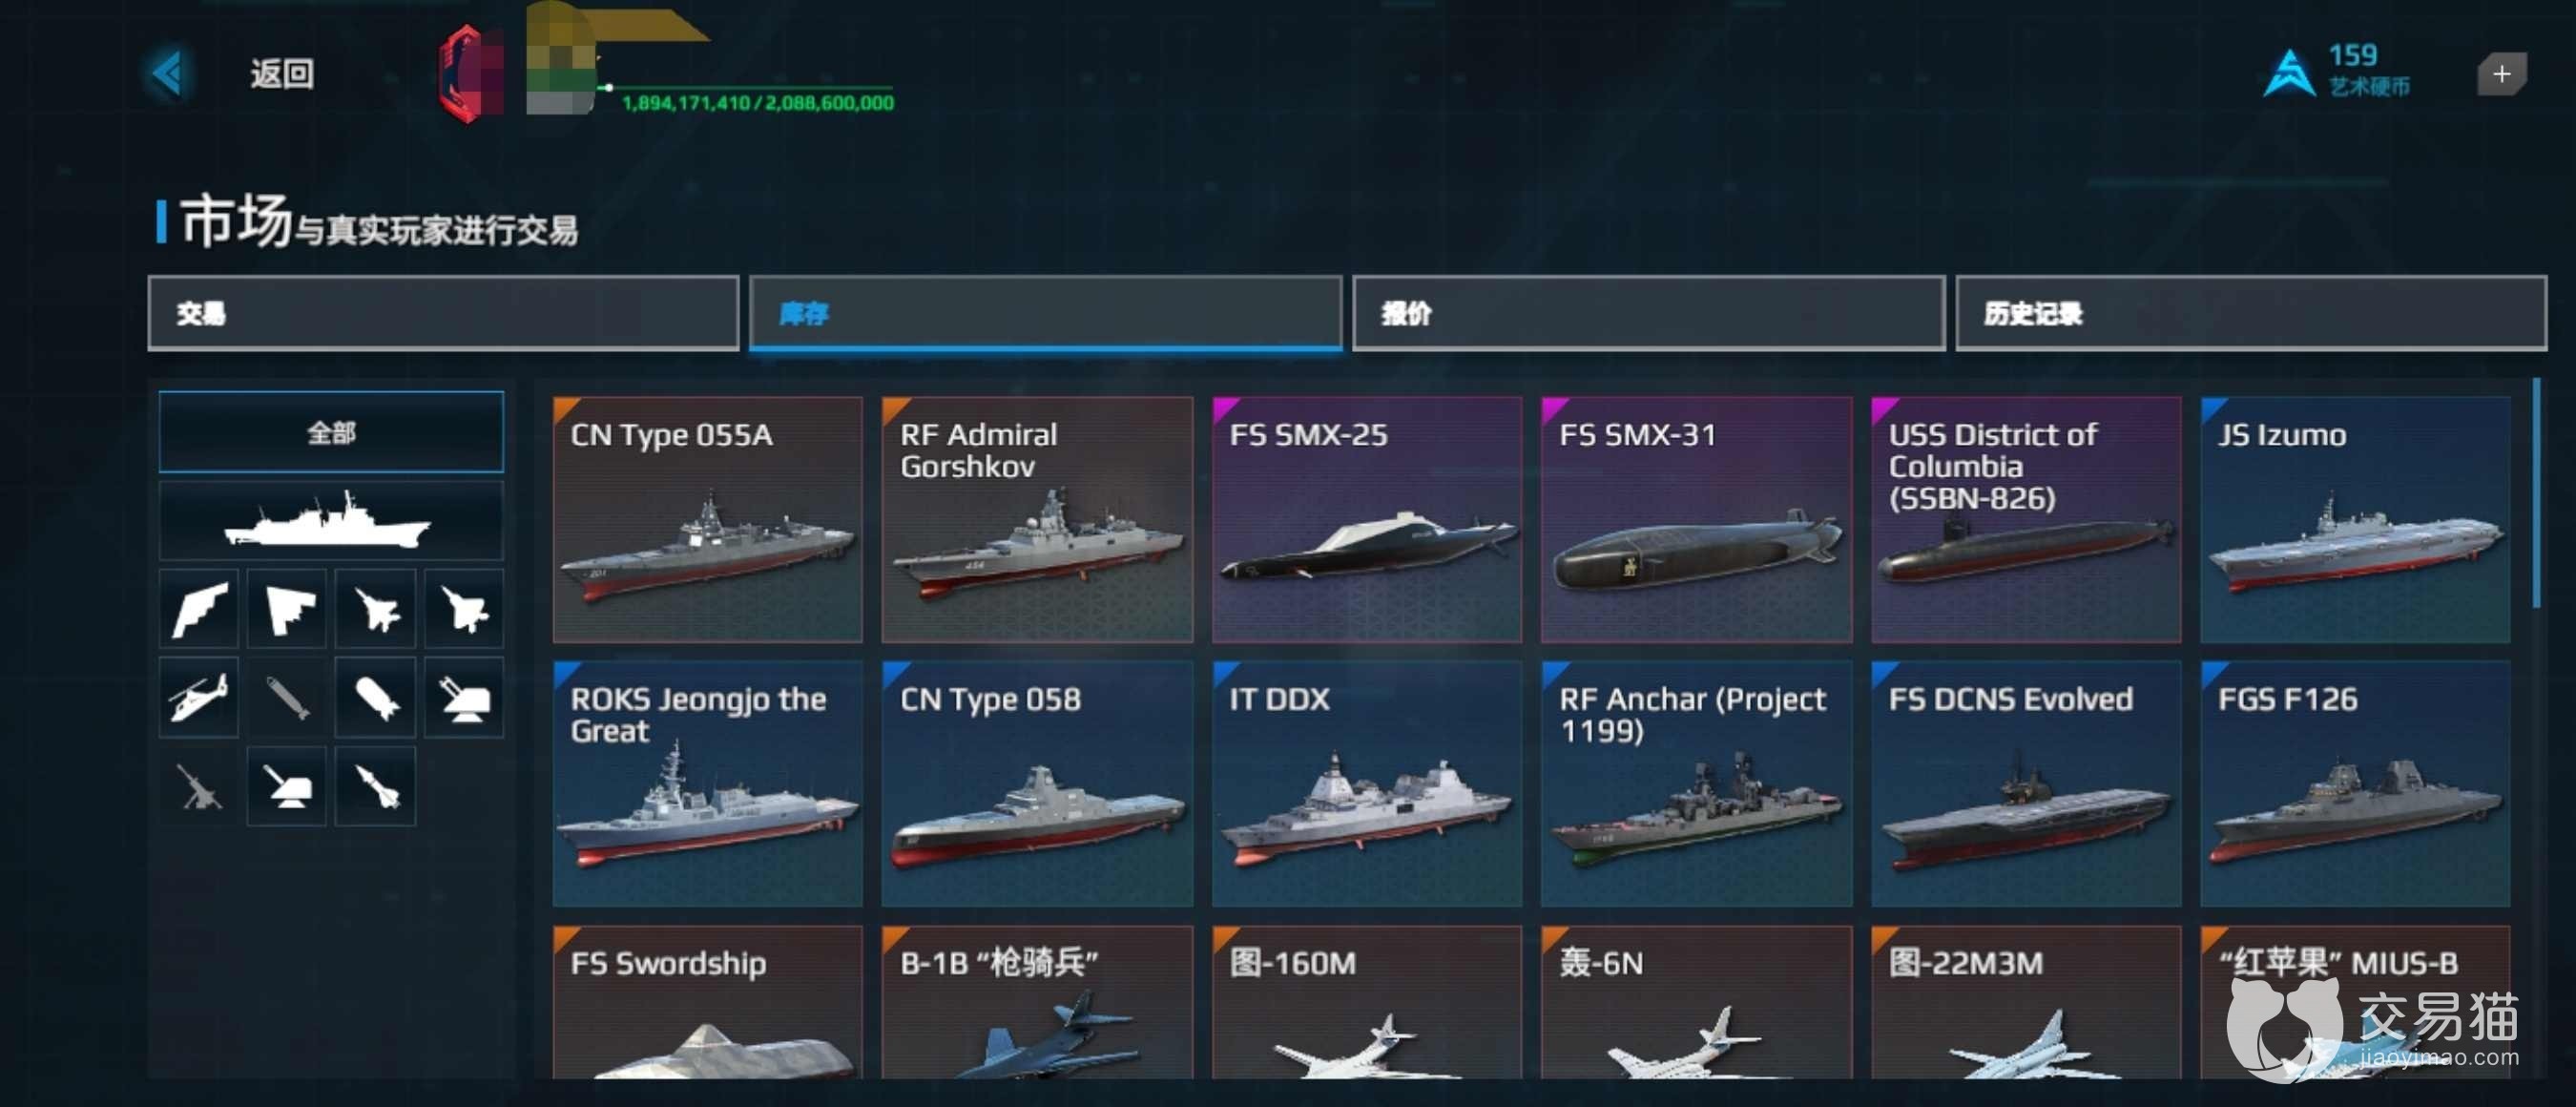Click the inventory list scrollbar
The height and width of the screenshot is (1107, 2576).
click(2536, 494)
